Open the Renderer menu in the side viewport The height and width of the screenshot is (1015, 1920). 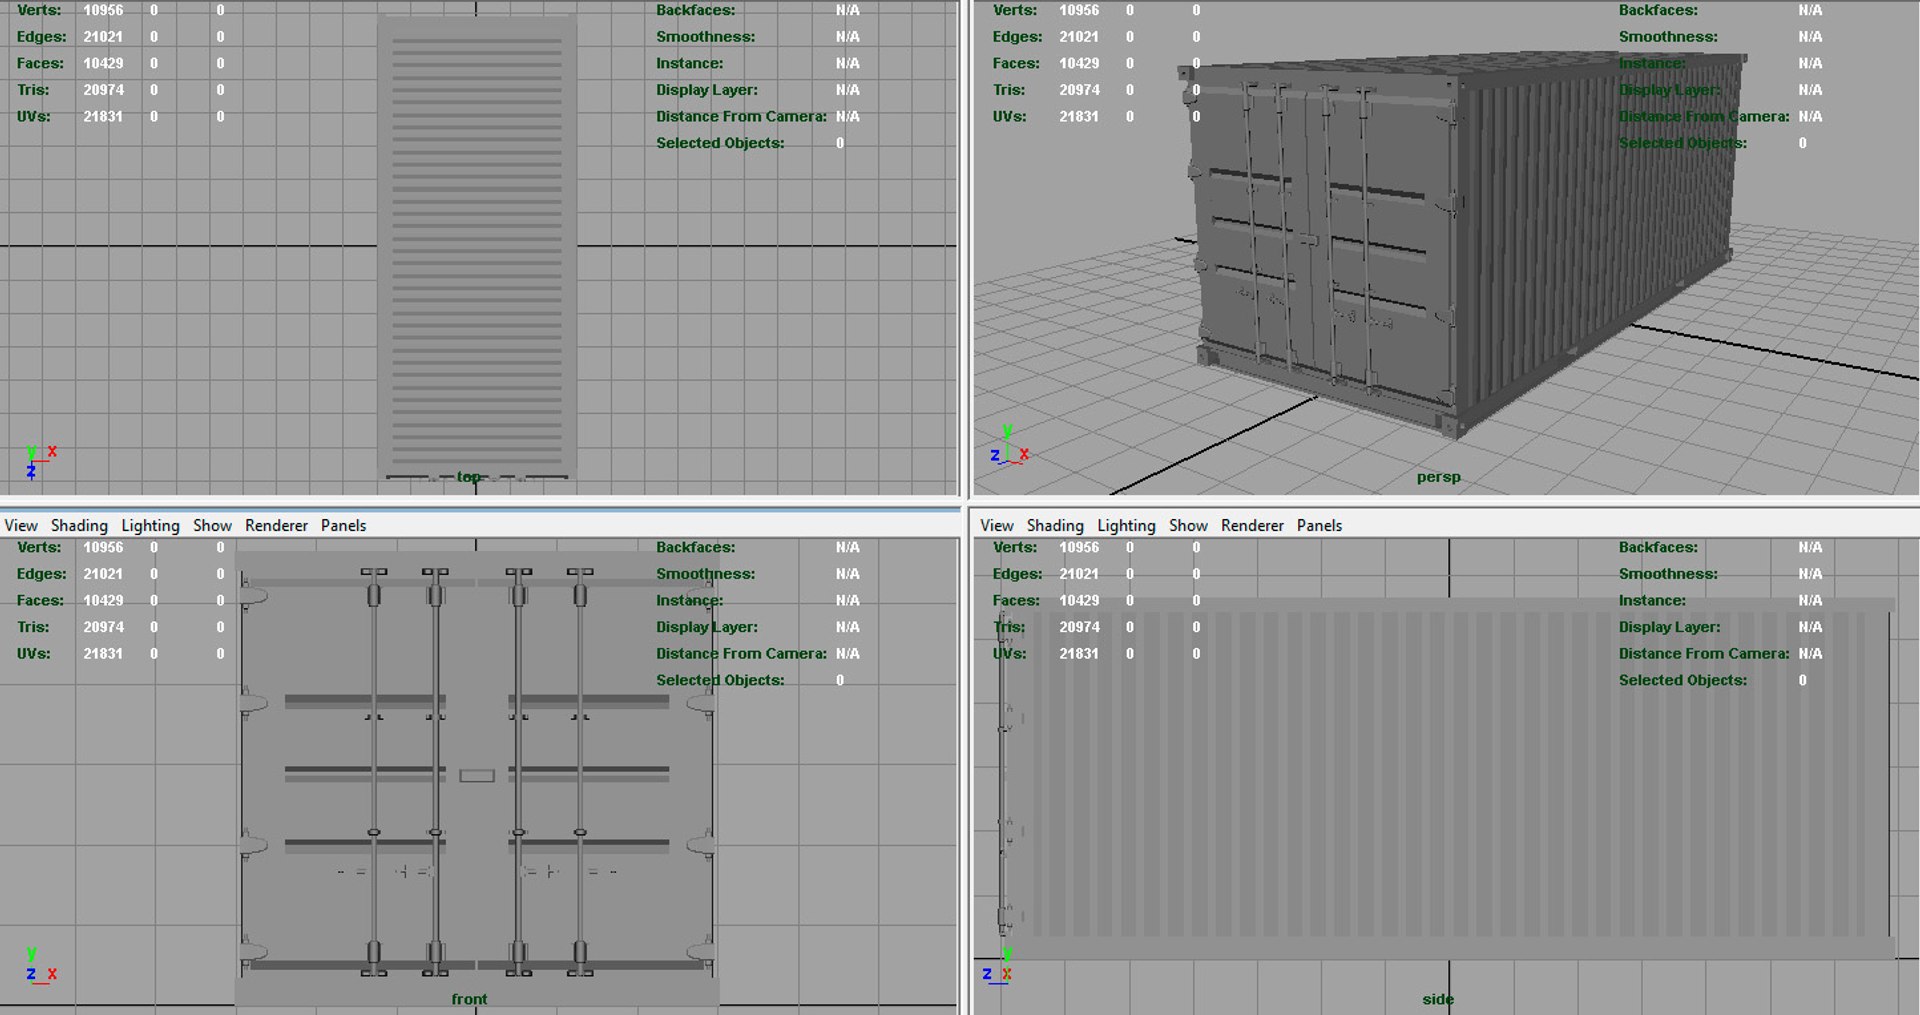[1252, 525]
